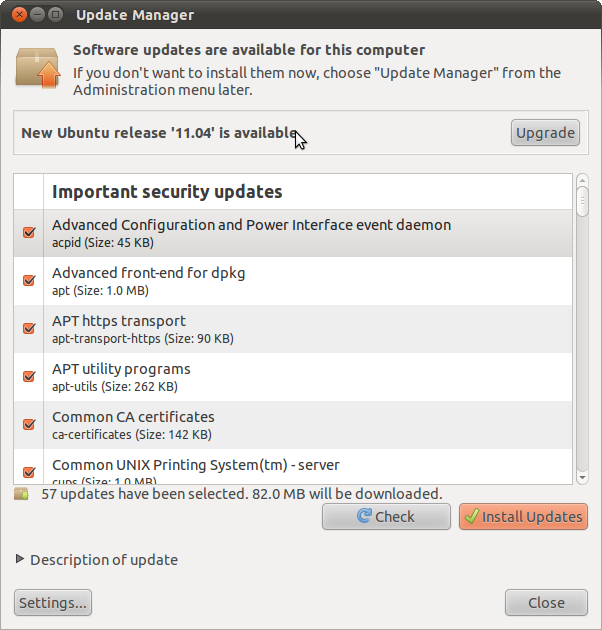Untick the APT utility programs checkbox
Image resolution: width=602 pixels, height=630 pixels.
[x=29, y=377]
